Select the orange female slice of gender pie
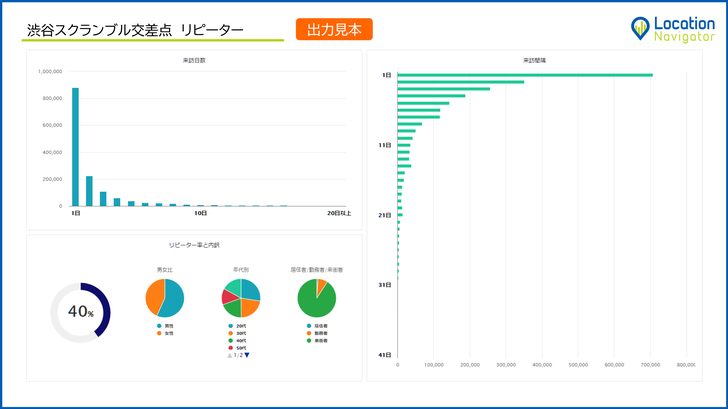728x409 pixels. click(154, 297)
